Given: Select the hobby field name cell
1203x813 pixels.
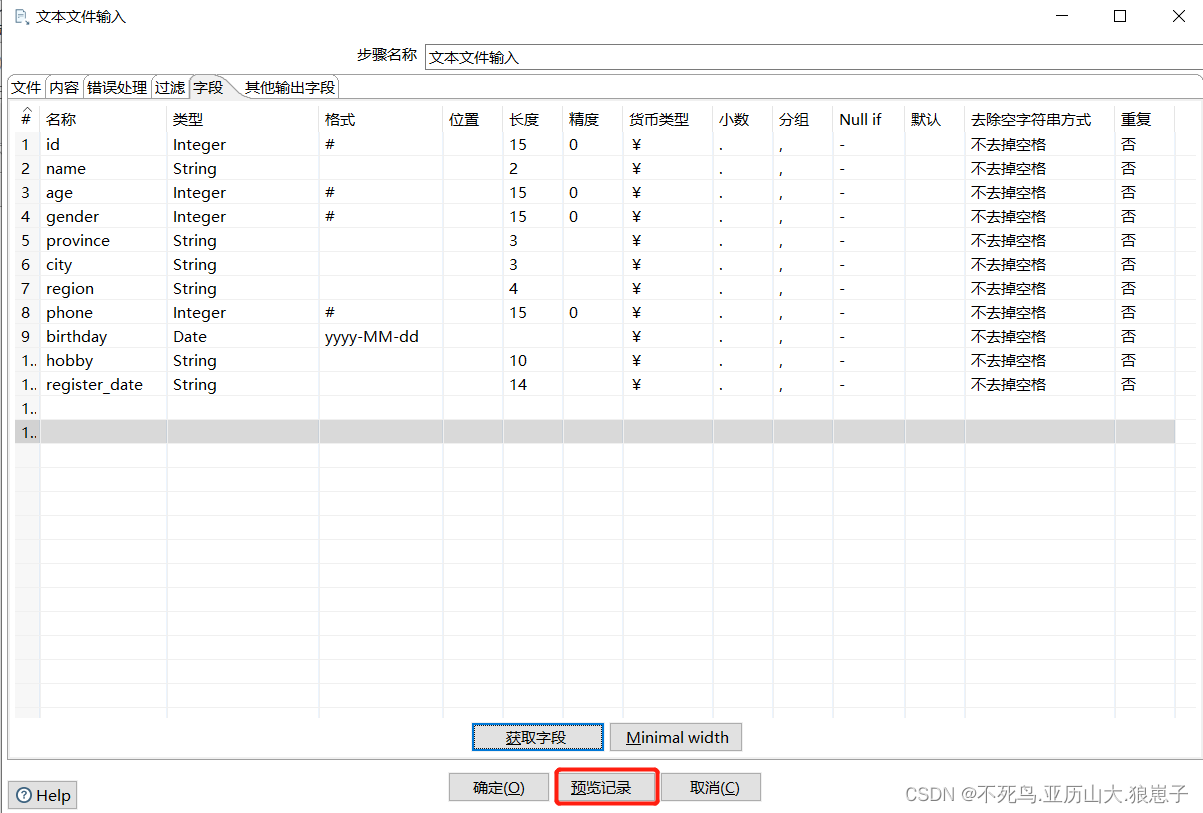Looking at the screenshot, I should [x=103, y=360].
